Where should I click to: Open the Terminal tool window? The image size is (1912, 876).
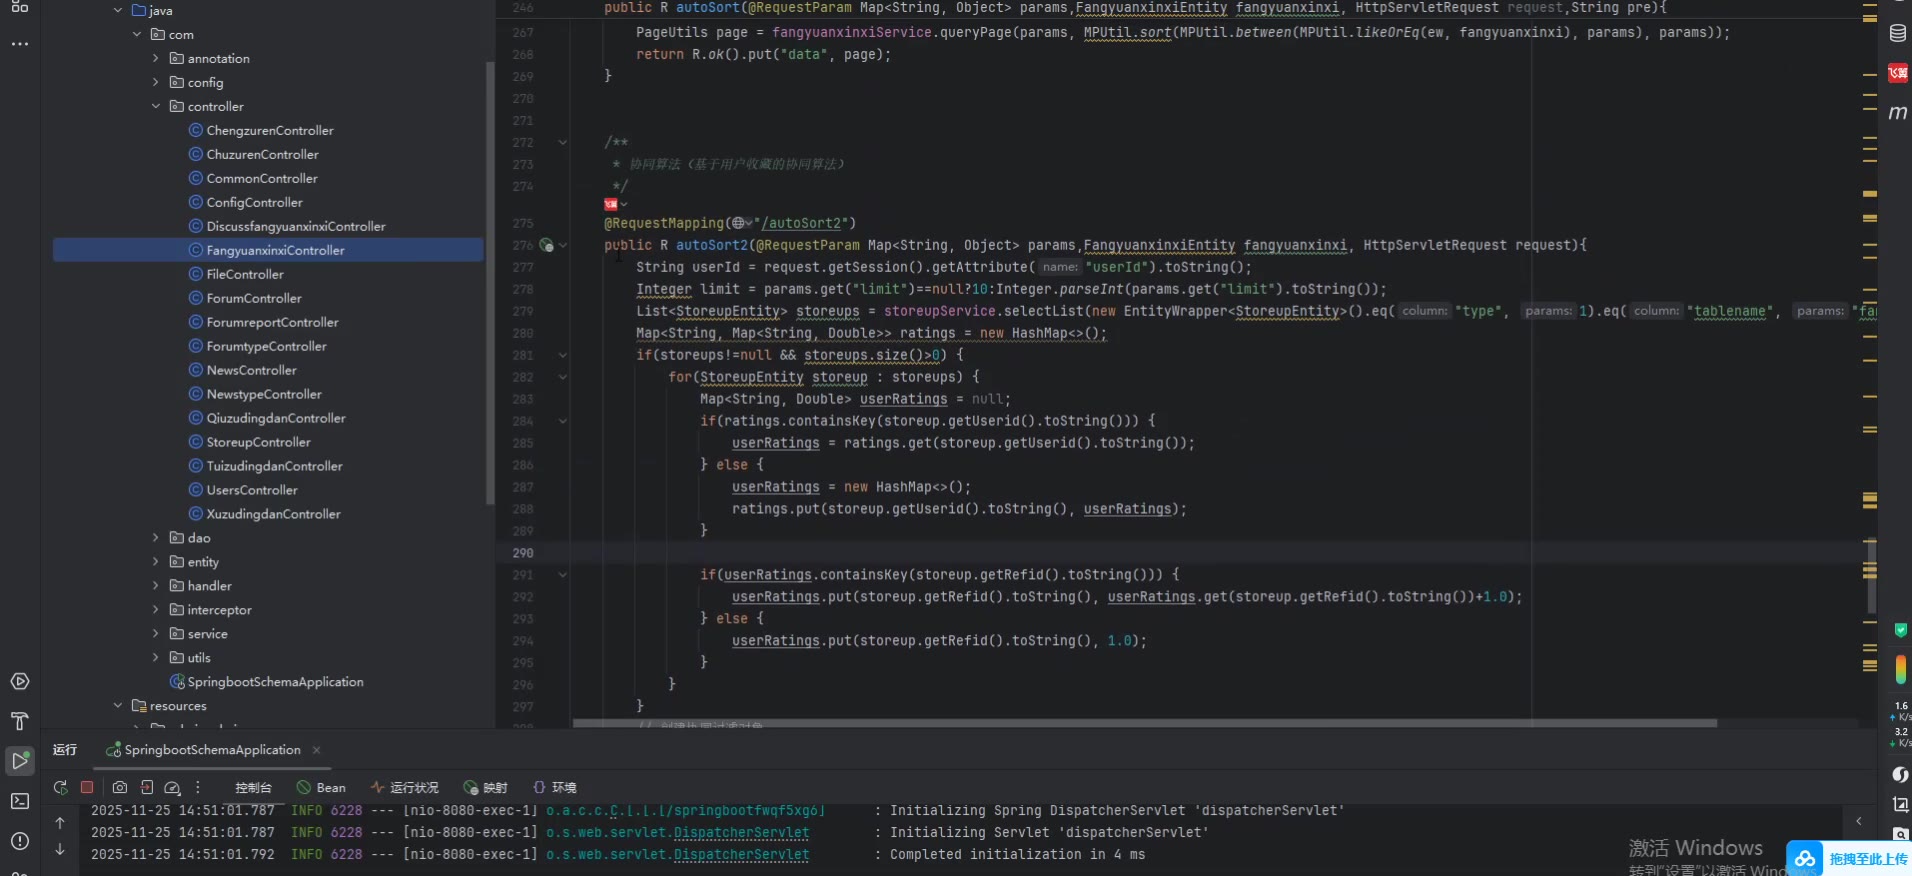[19, 801]
